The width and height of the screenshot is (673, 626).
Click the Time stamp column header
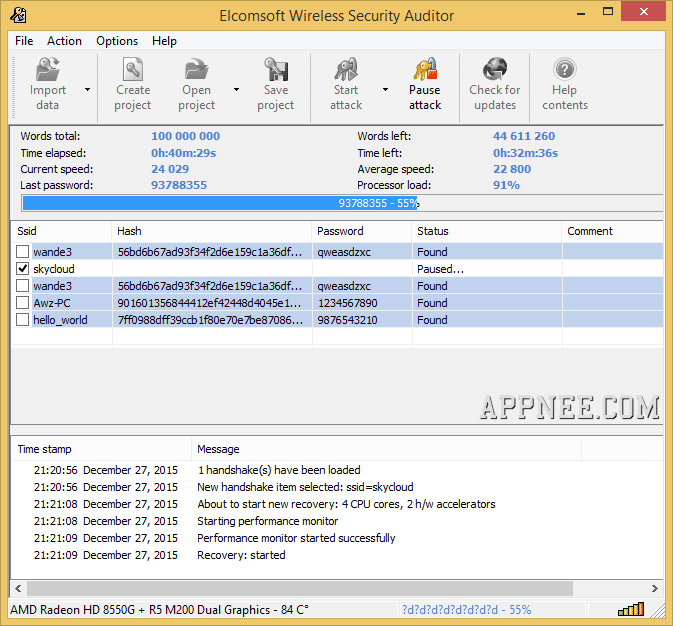point(101,449)
